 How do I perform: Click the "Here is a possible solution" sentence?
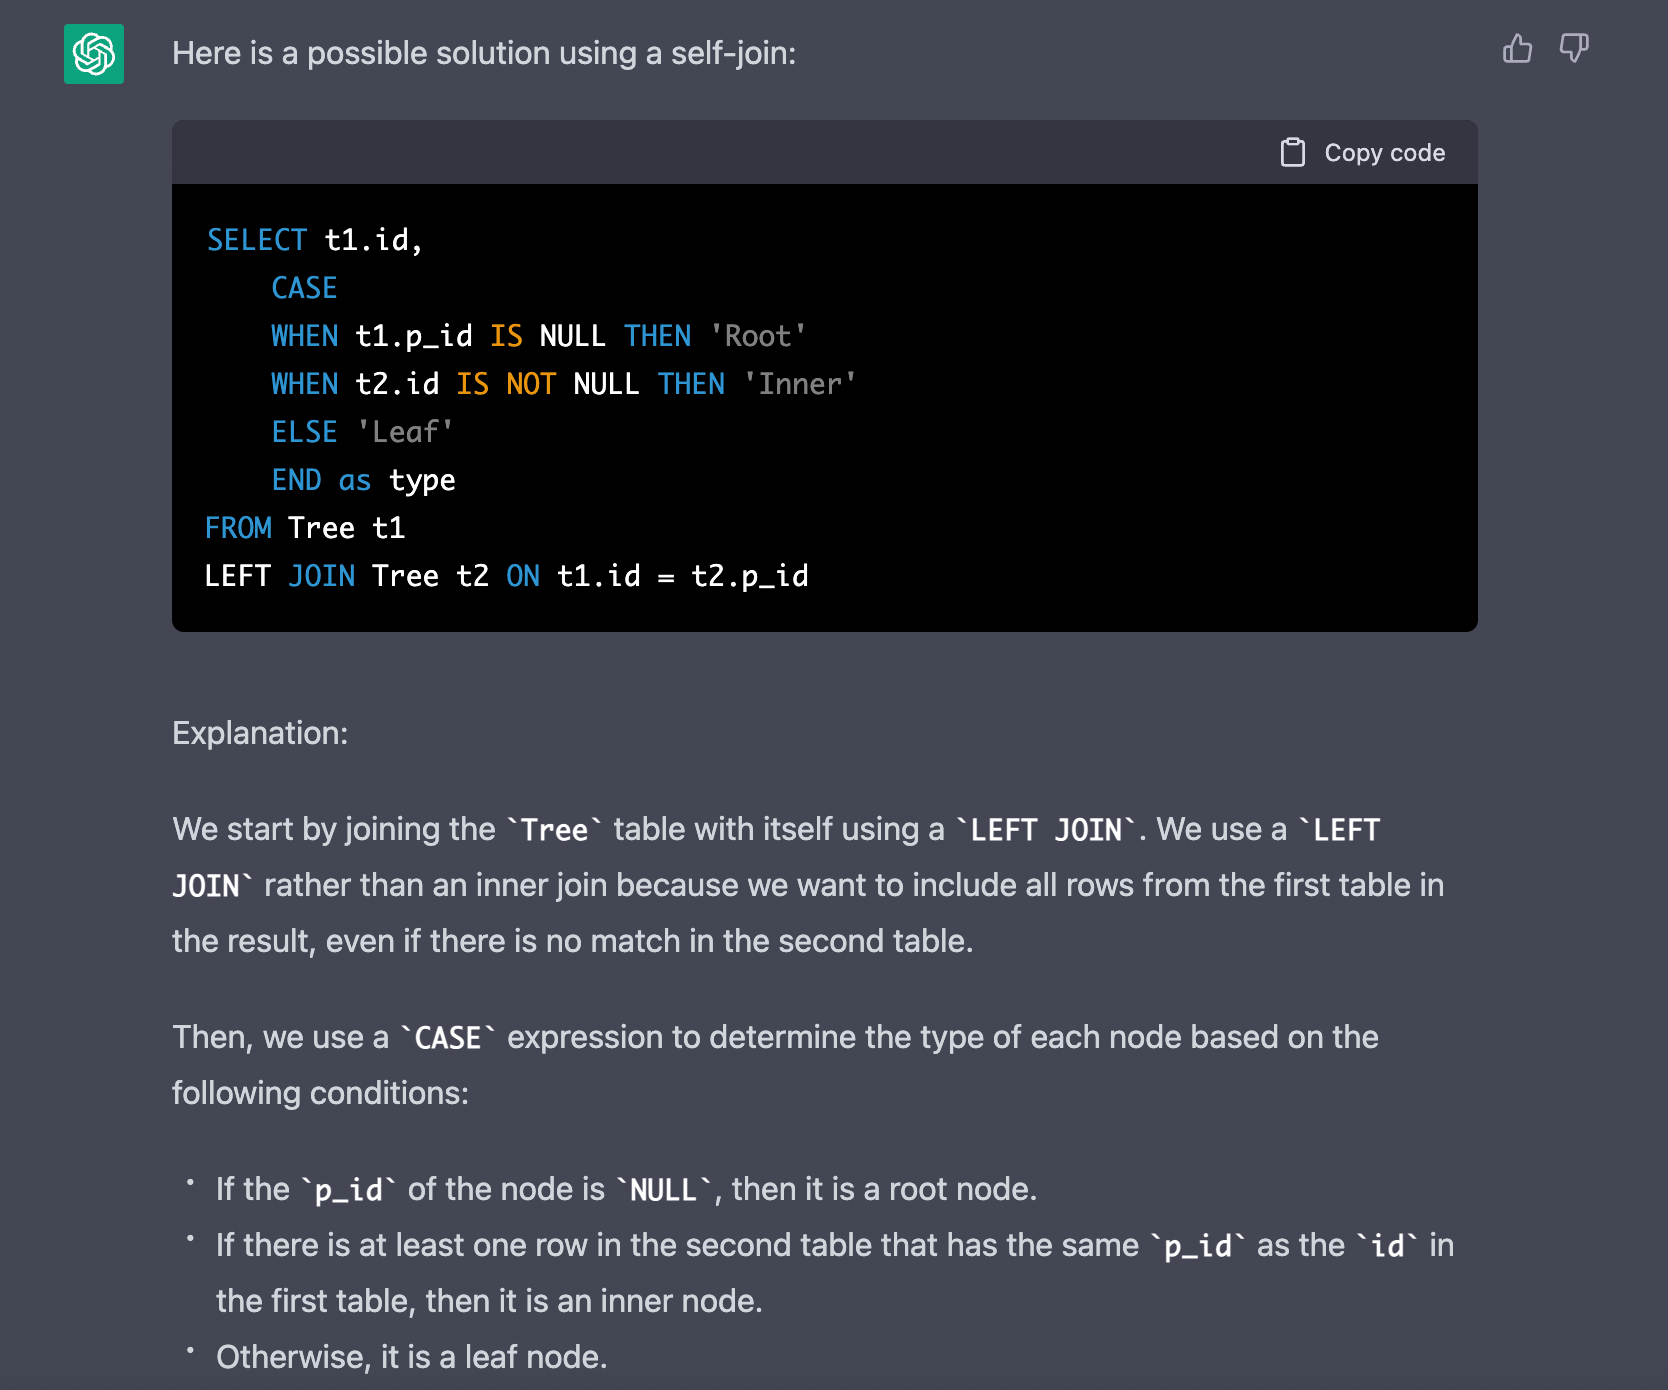tap(484, 53)
